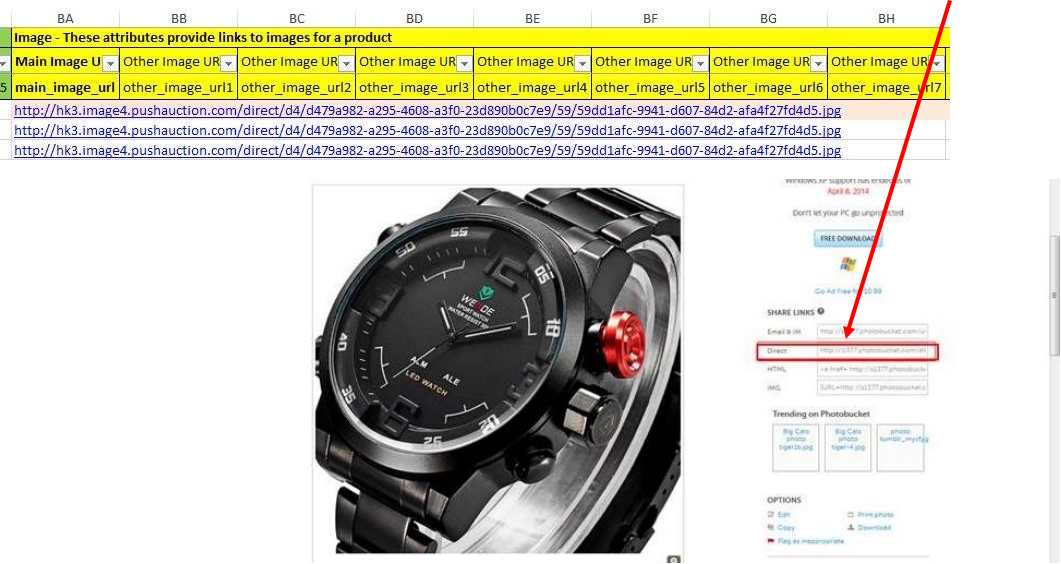This screenshot has width=1061, height=564.
Task: Select the BD column header
Action: point(414,18)
